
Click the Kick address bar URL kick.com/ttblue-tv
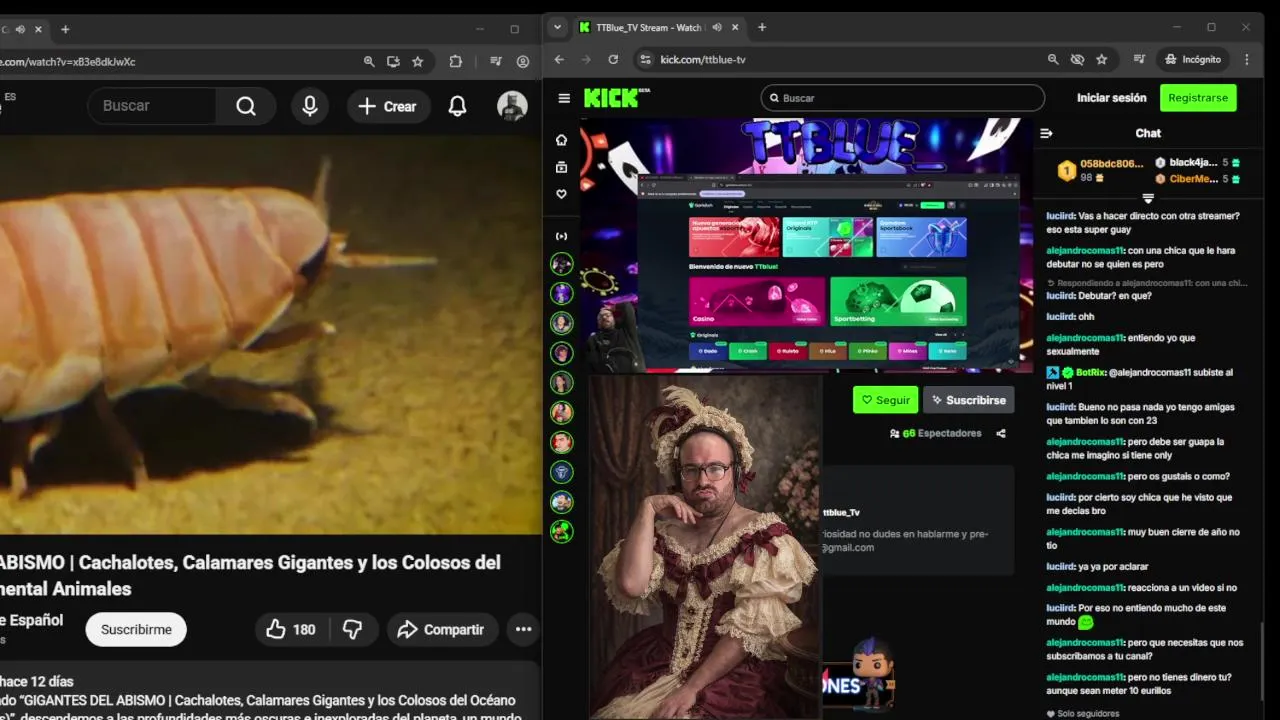click(703, 59)
